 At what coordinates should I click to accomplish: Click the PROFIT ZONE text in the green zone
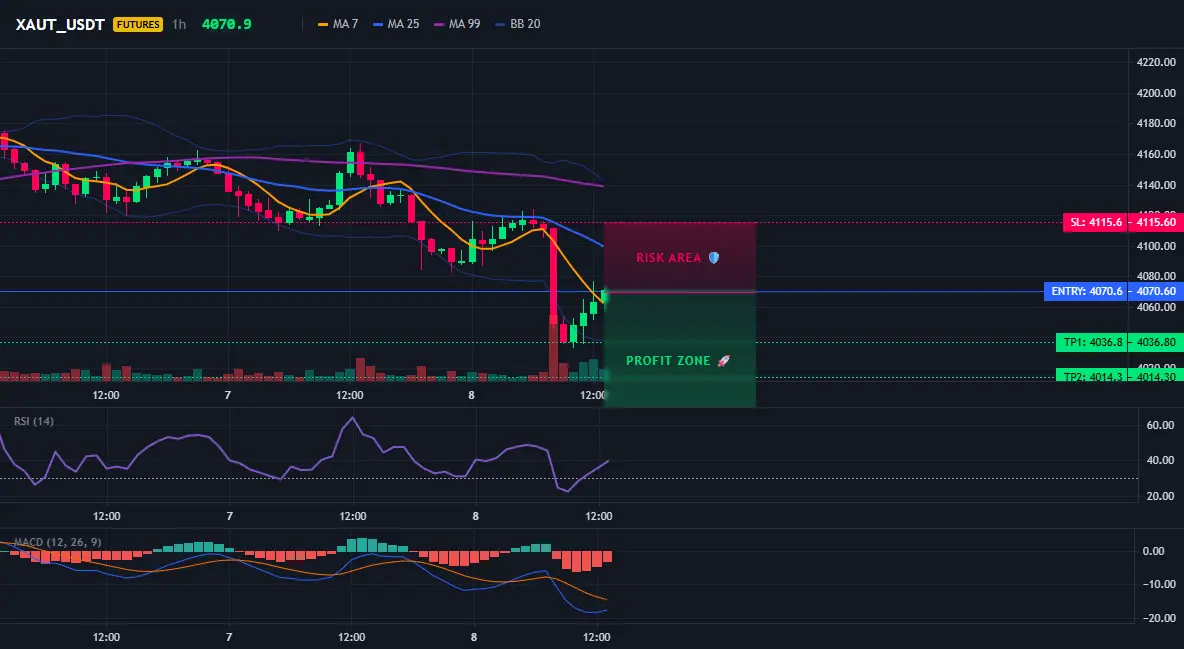pyautogui.click(x=668, y=360)
